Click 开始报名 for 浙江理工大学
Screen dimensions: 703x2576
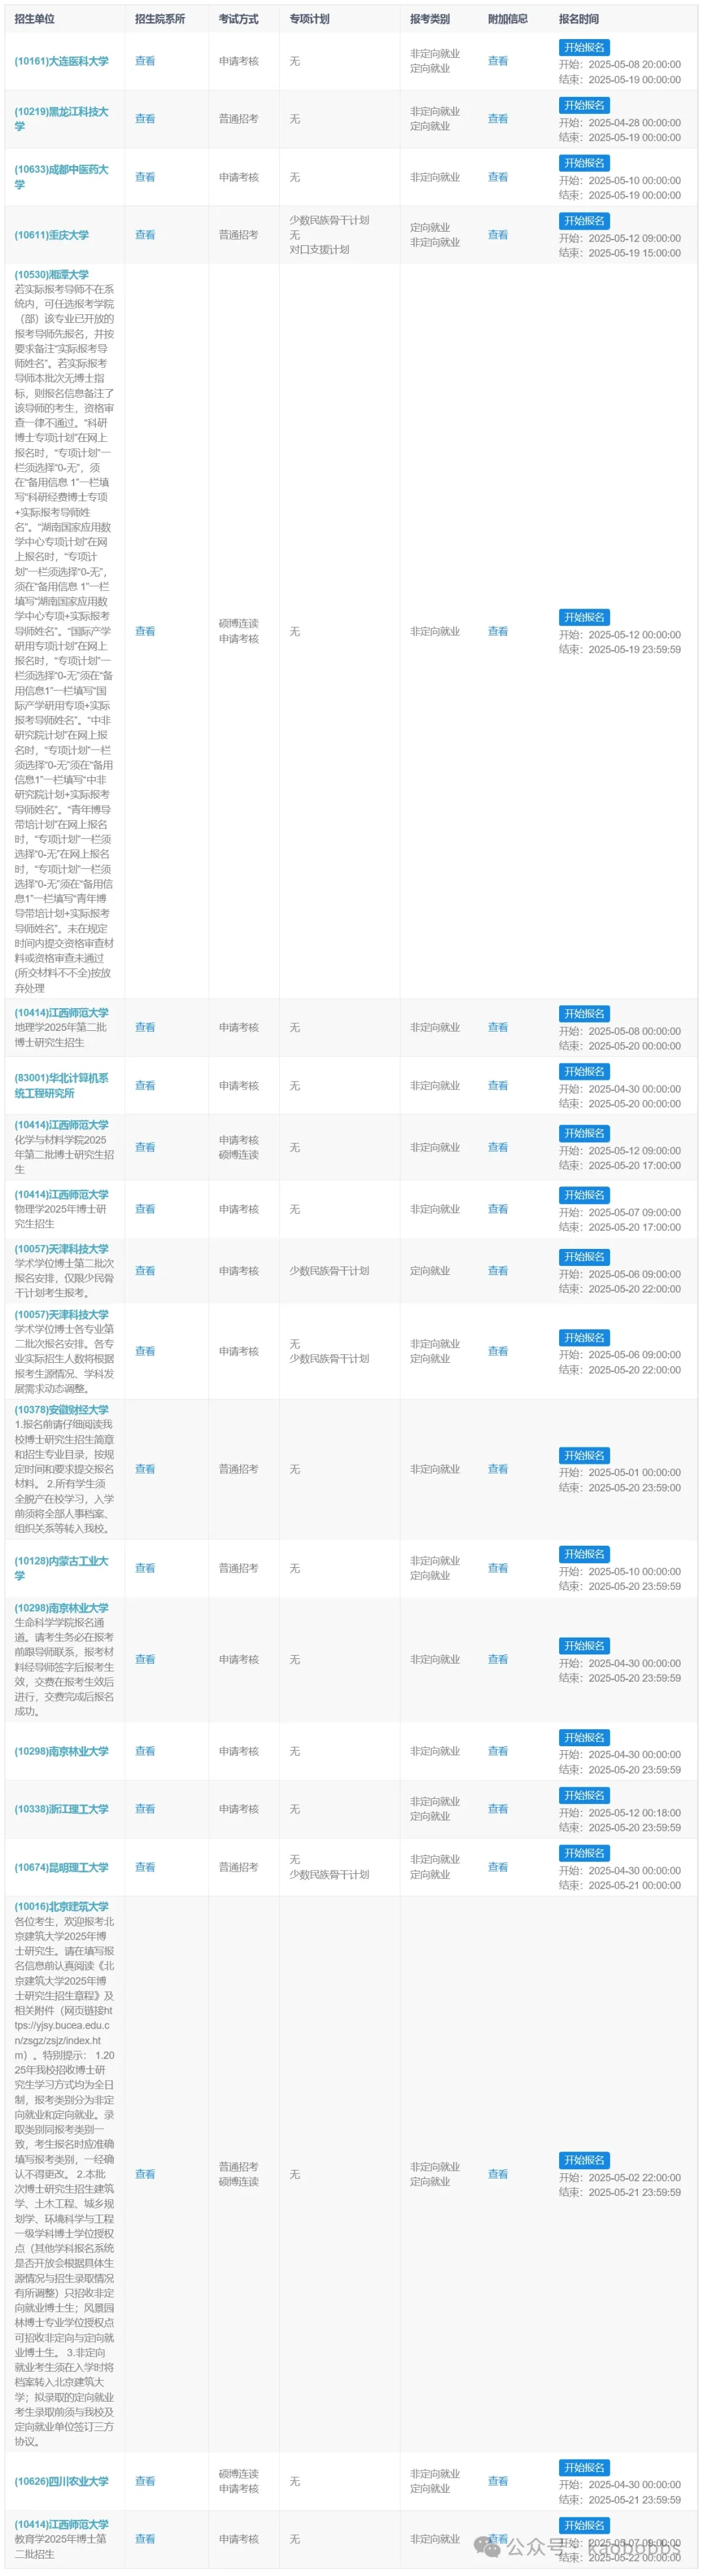coord(584,1796)
